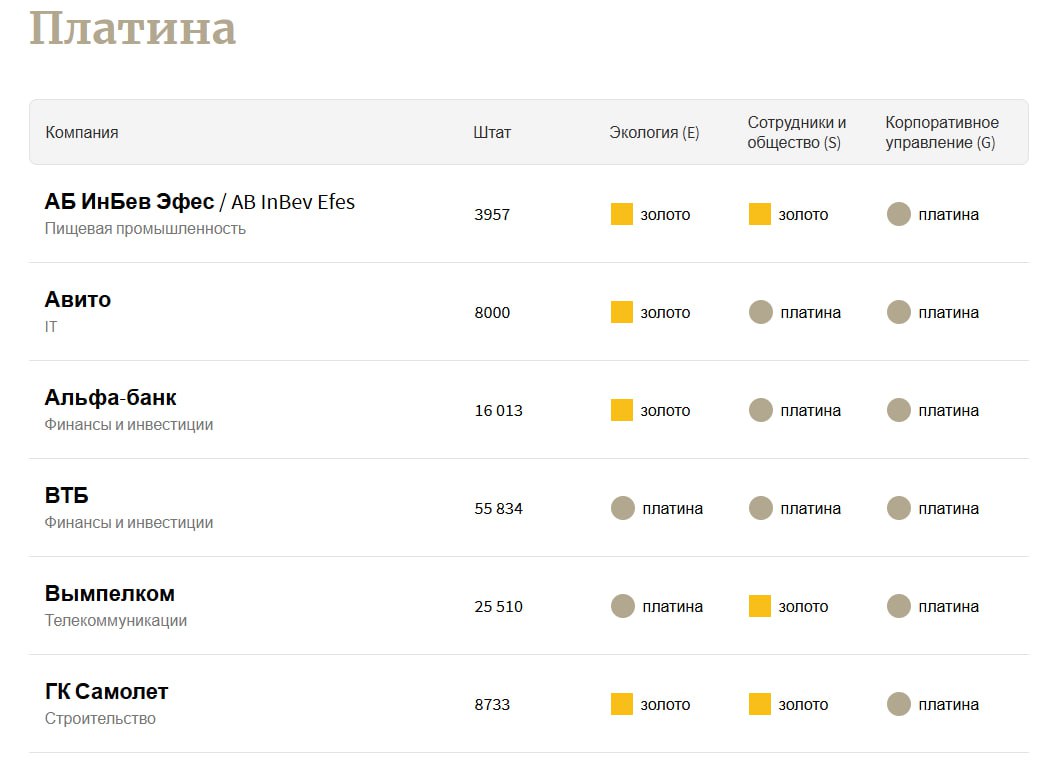Click gold square in Альфа-банк ecology column

621,410
